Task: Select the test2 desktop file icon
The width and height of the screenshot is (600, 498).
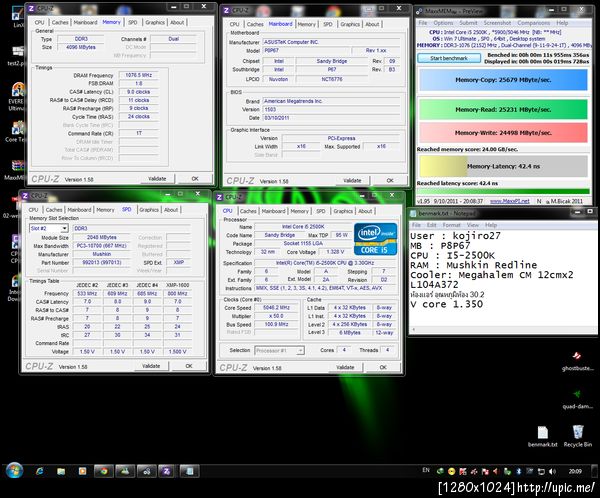Action: pyautogui.click(x=17, y=56)
